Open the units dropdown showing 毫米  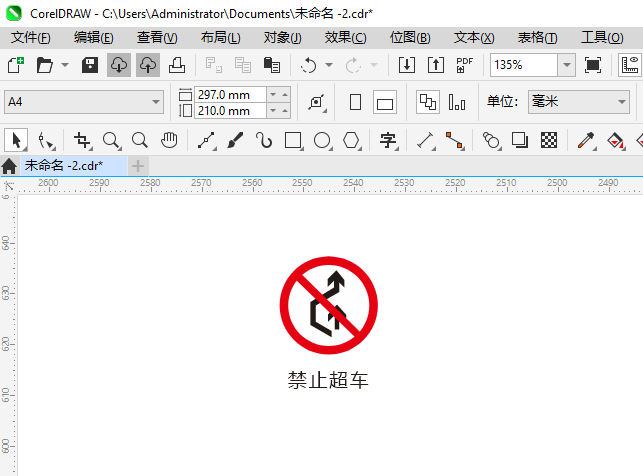(x=579, y=102)
